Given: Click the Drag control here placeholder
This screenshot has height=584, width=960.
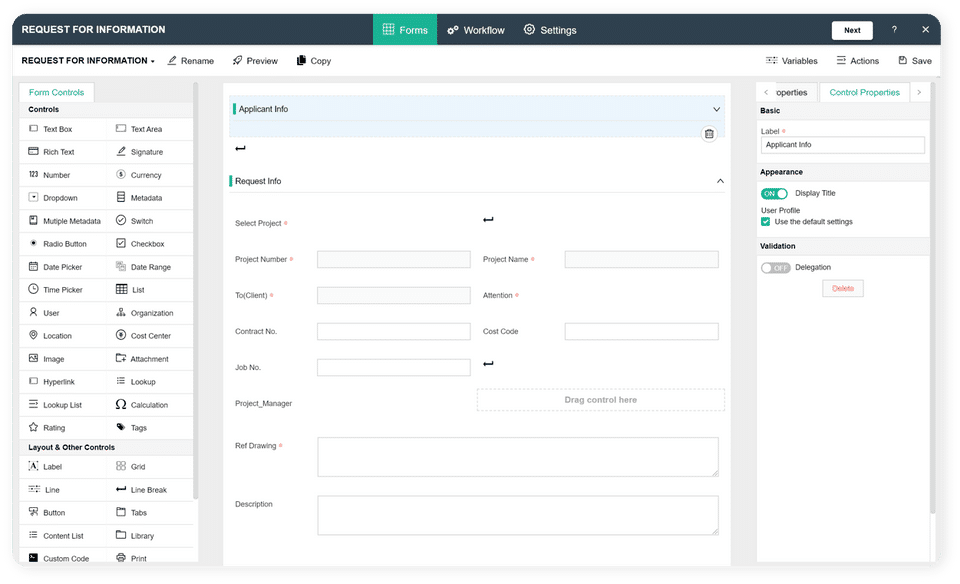Looking at the screenshot, I should pyautogui.click(x=601, y=400).
